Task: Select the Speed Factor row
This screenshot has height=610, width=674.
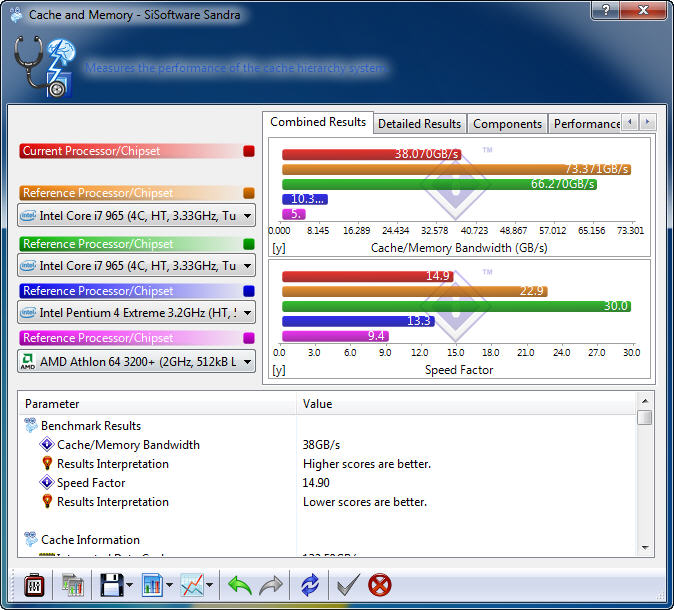Action: coord(329,482)
